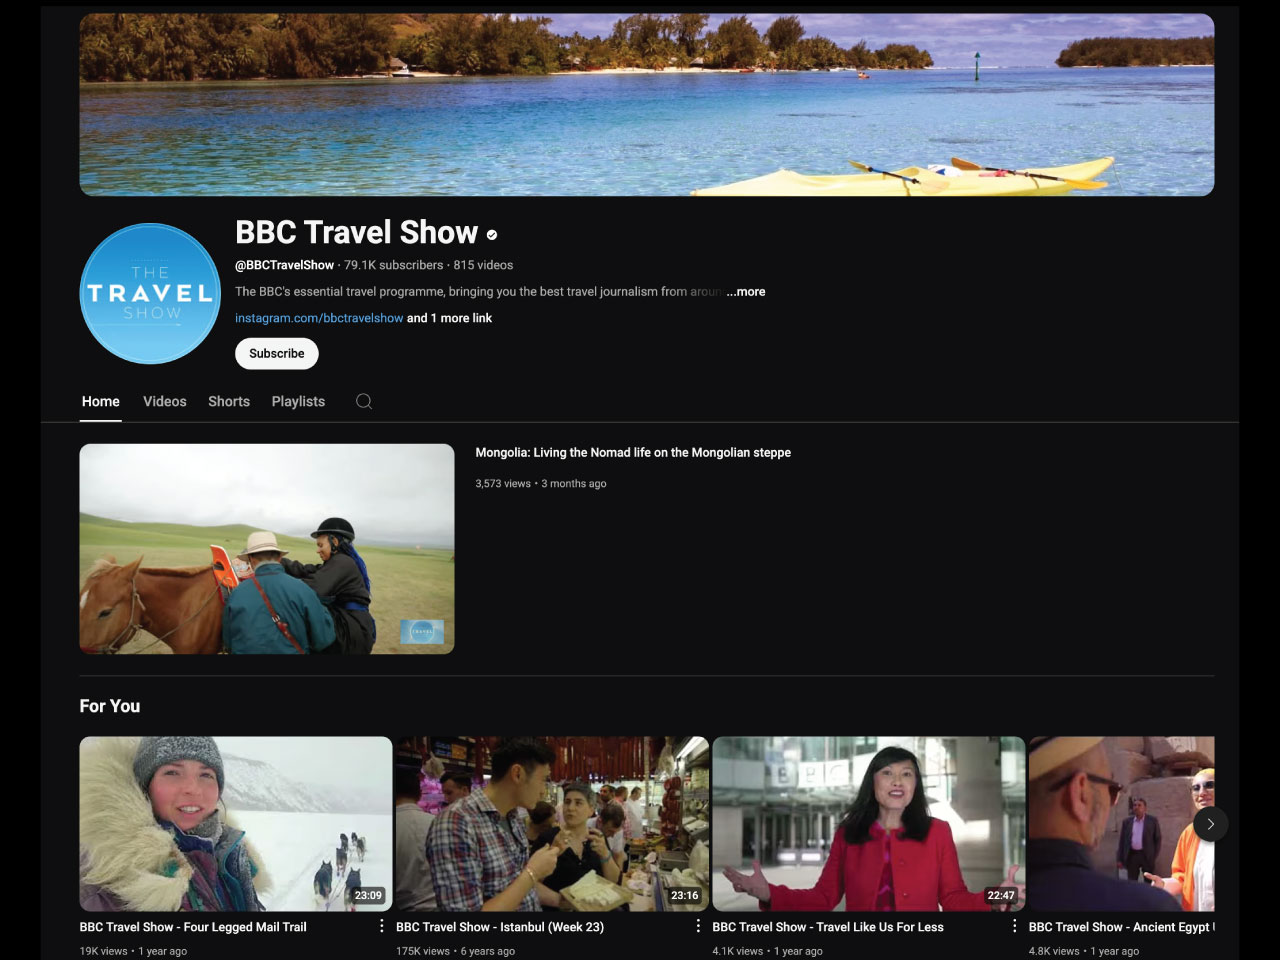Click the Ancient Egypt video thumbnail

tap(1121, 824)
